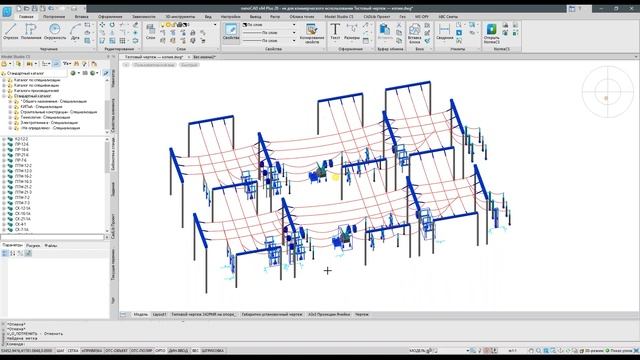Viewport: 640px width, 360px height.
Task: Open the Разрез tab in lower panel
Action: pos(33,246)
